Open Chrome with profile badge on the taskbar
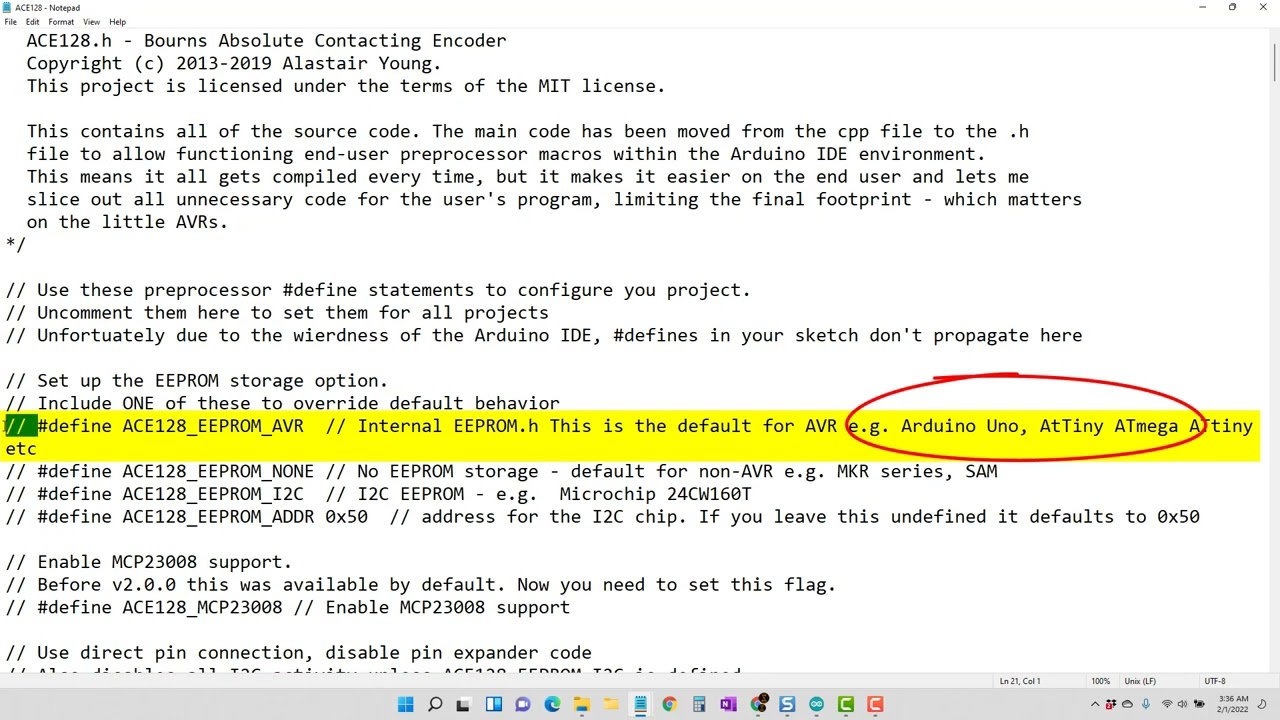This screenshot has height=720, width=1280. [757, 704]
